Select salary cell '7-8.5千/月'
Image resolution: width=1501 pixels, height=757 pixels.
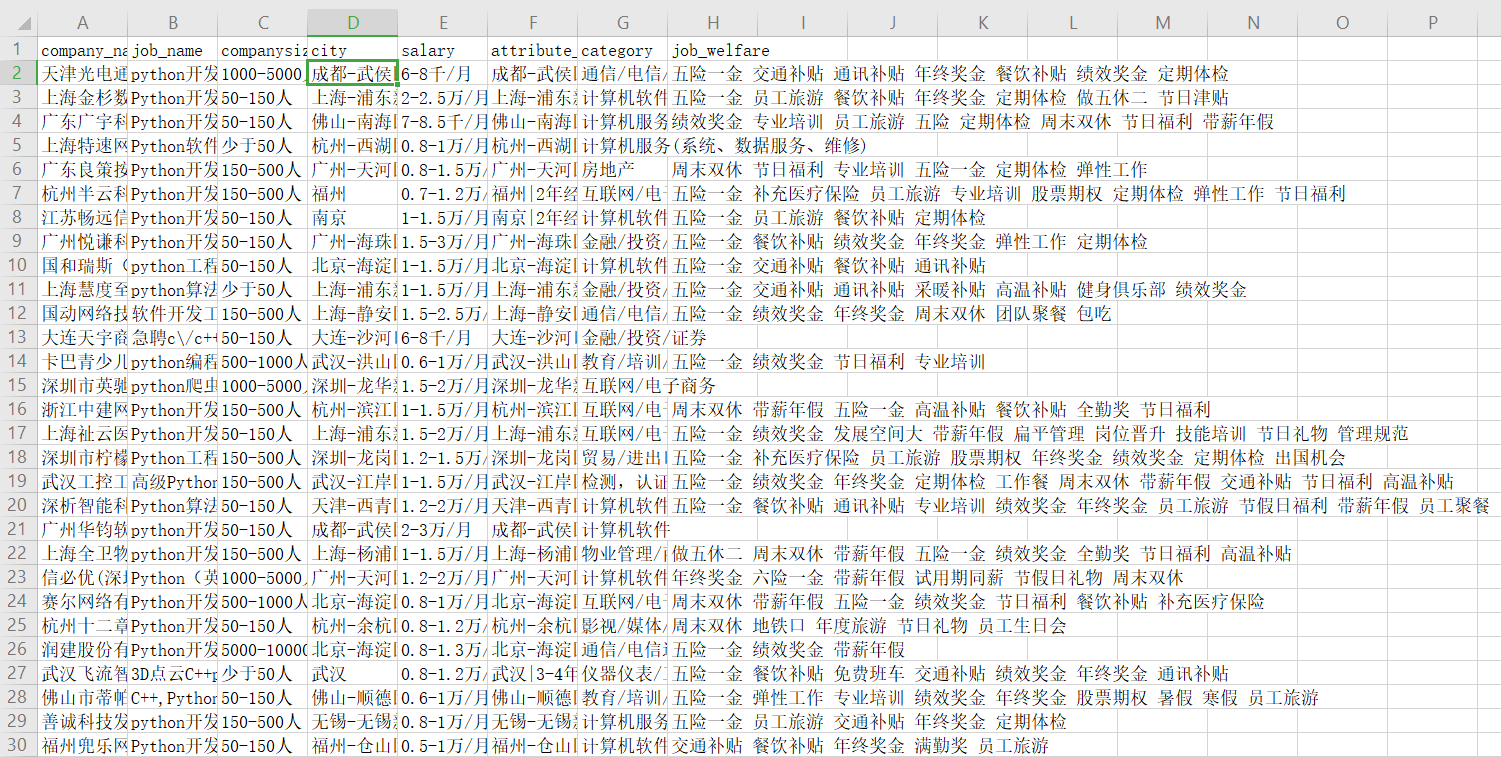tap(443, 122)
